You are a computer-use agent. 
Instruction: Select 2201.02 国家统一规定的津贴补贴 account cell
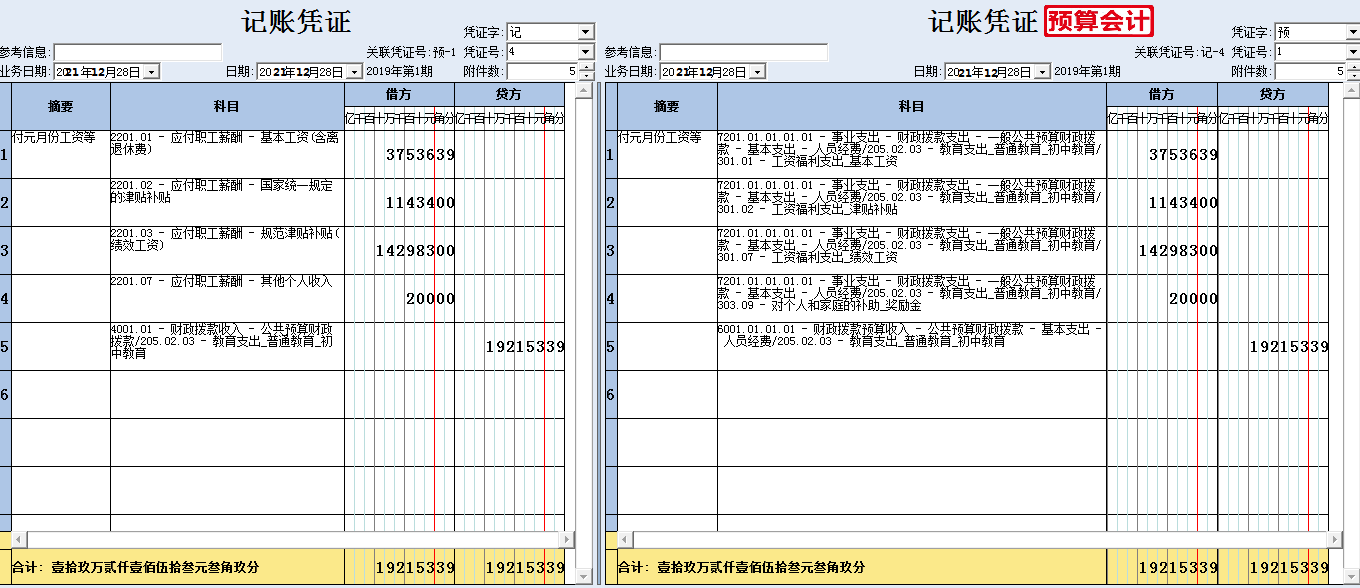[x=227, y=202]
